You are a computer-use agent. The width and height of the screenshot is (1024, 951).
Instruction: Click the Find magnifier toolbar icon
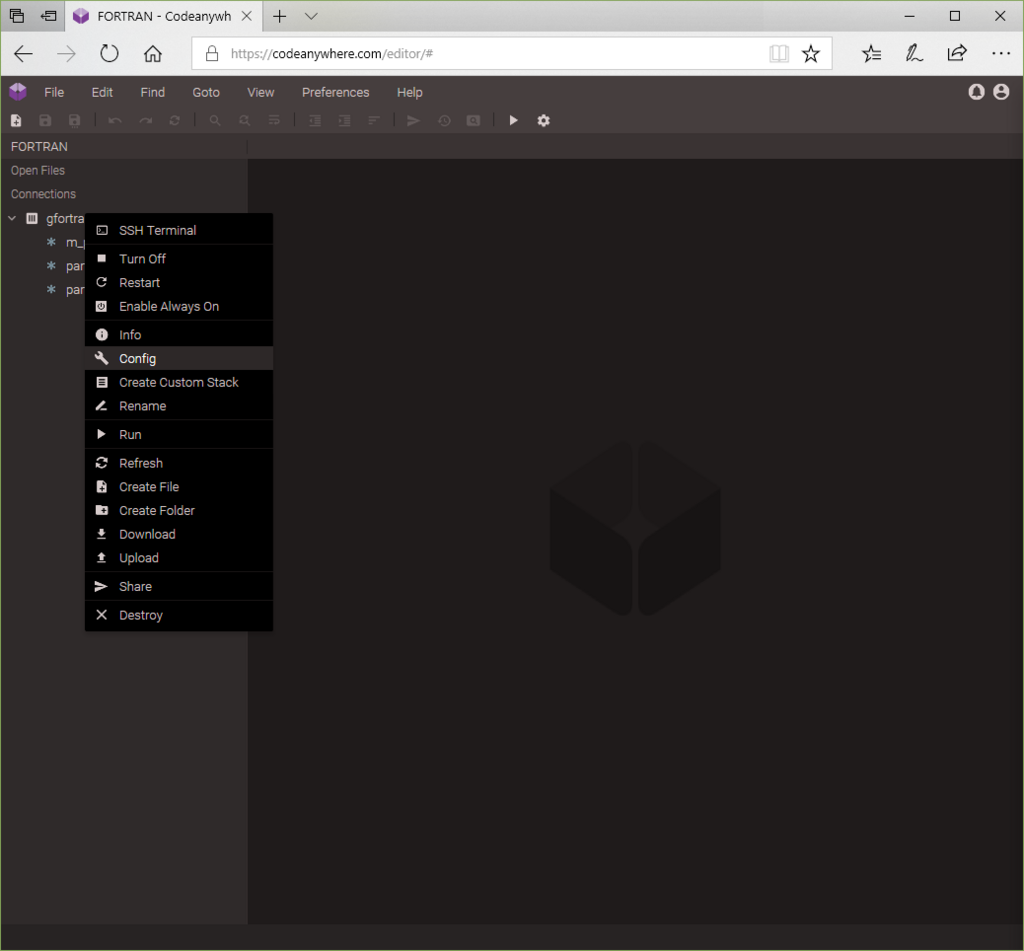[x=215, y=120]
